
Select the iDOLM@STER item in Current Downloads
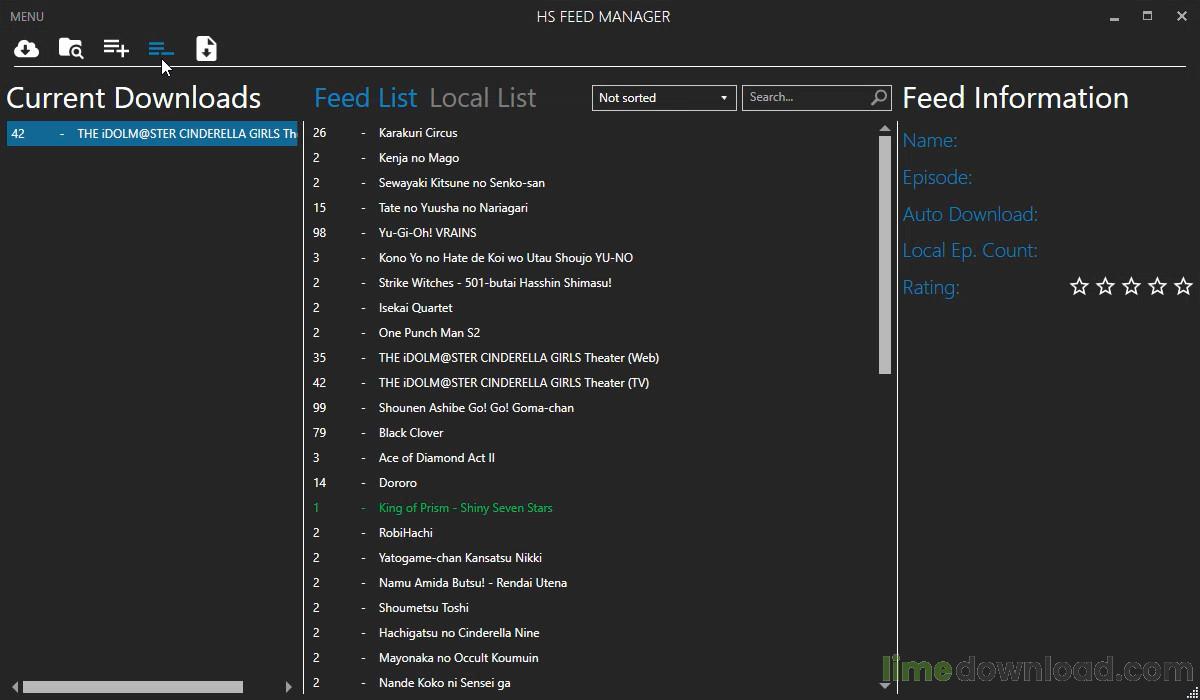[152, 134]
